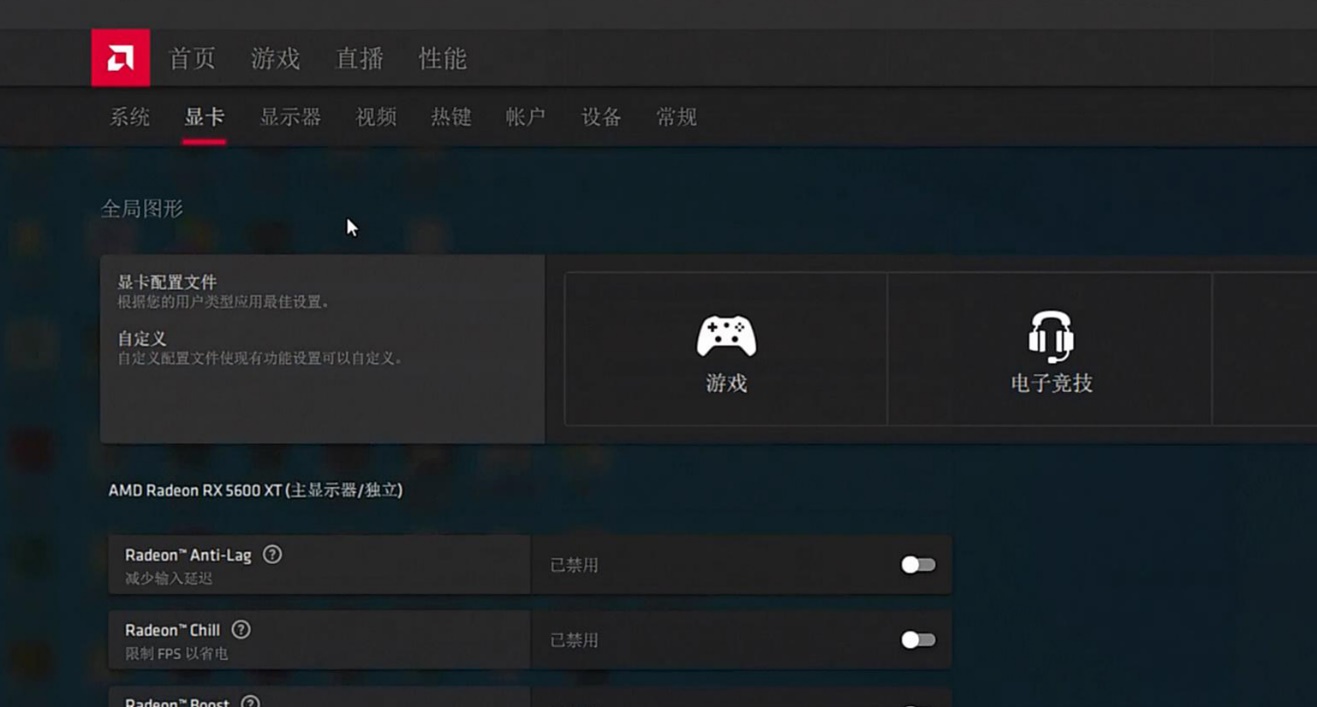Click the 根据您的用户类型应用最佳设置 description
1317x707 pixels.
(224, 302)
